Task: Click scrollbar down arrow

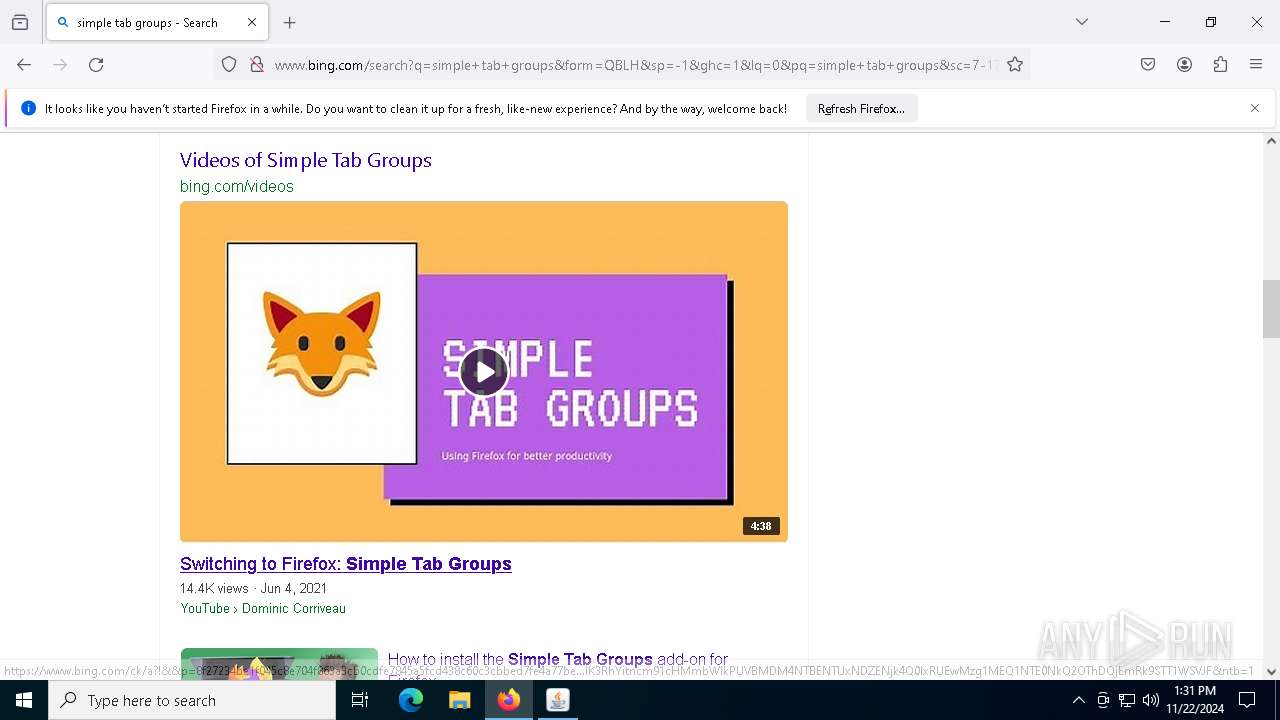Action: click(x=1271, y=672)
